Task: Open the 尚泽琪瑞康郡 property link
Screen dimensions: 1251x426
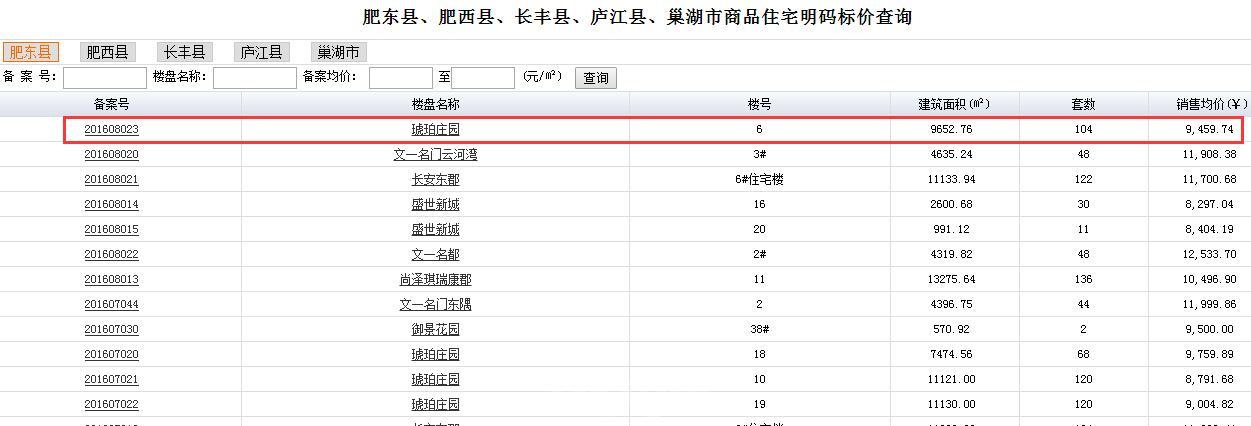Action: pos(435,280)
